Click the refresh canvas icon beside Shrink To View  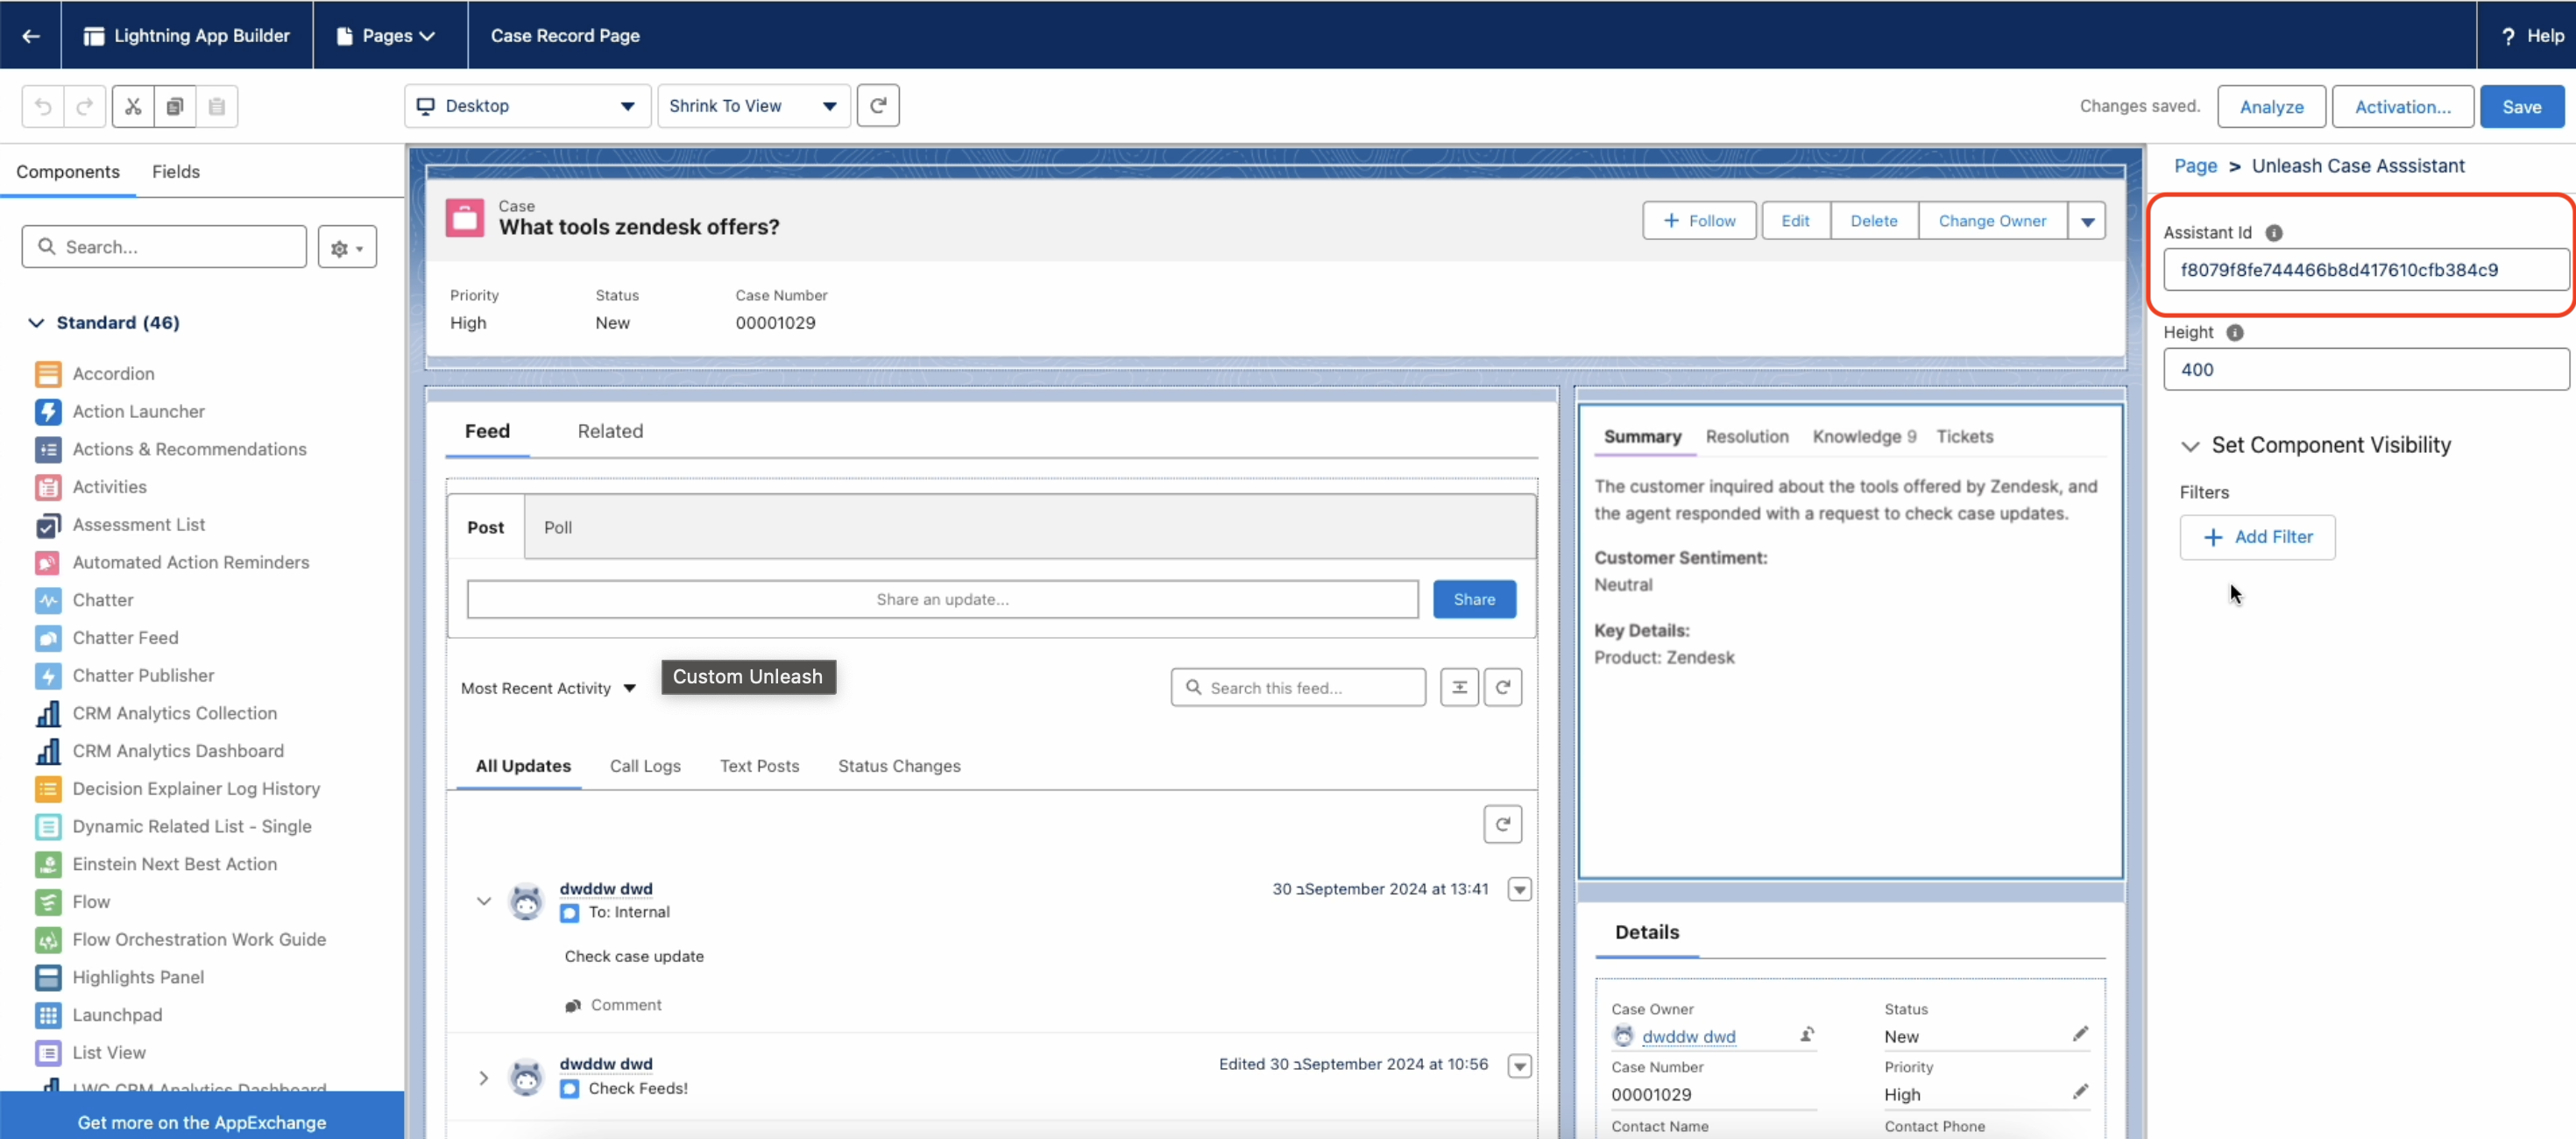pyautogui.click(x=878, y=105)
